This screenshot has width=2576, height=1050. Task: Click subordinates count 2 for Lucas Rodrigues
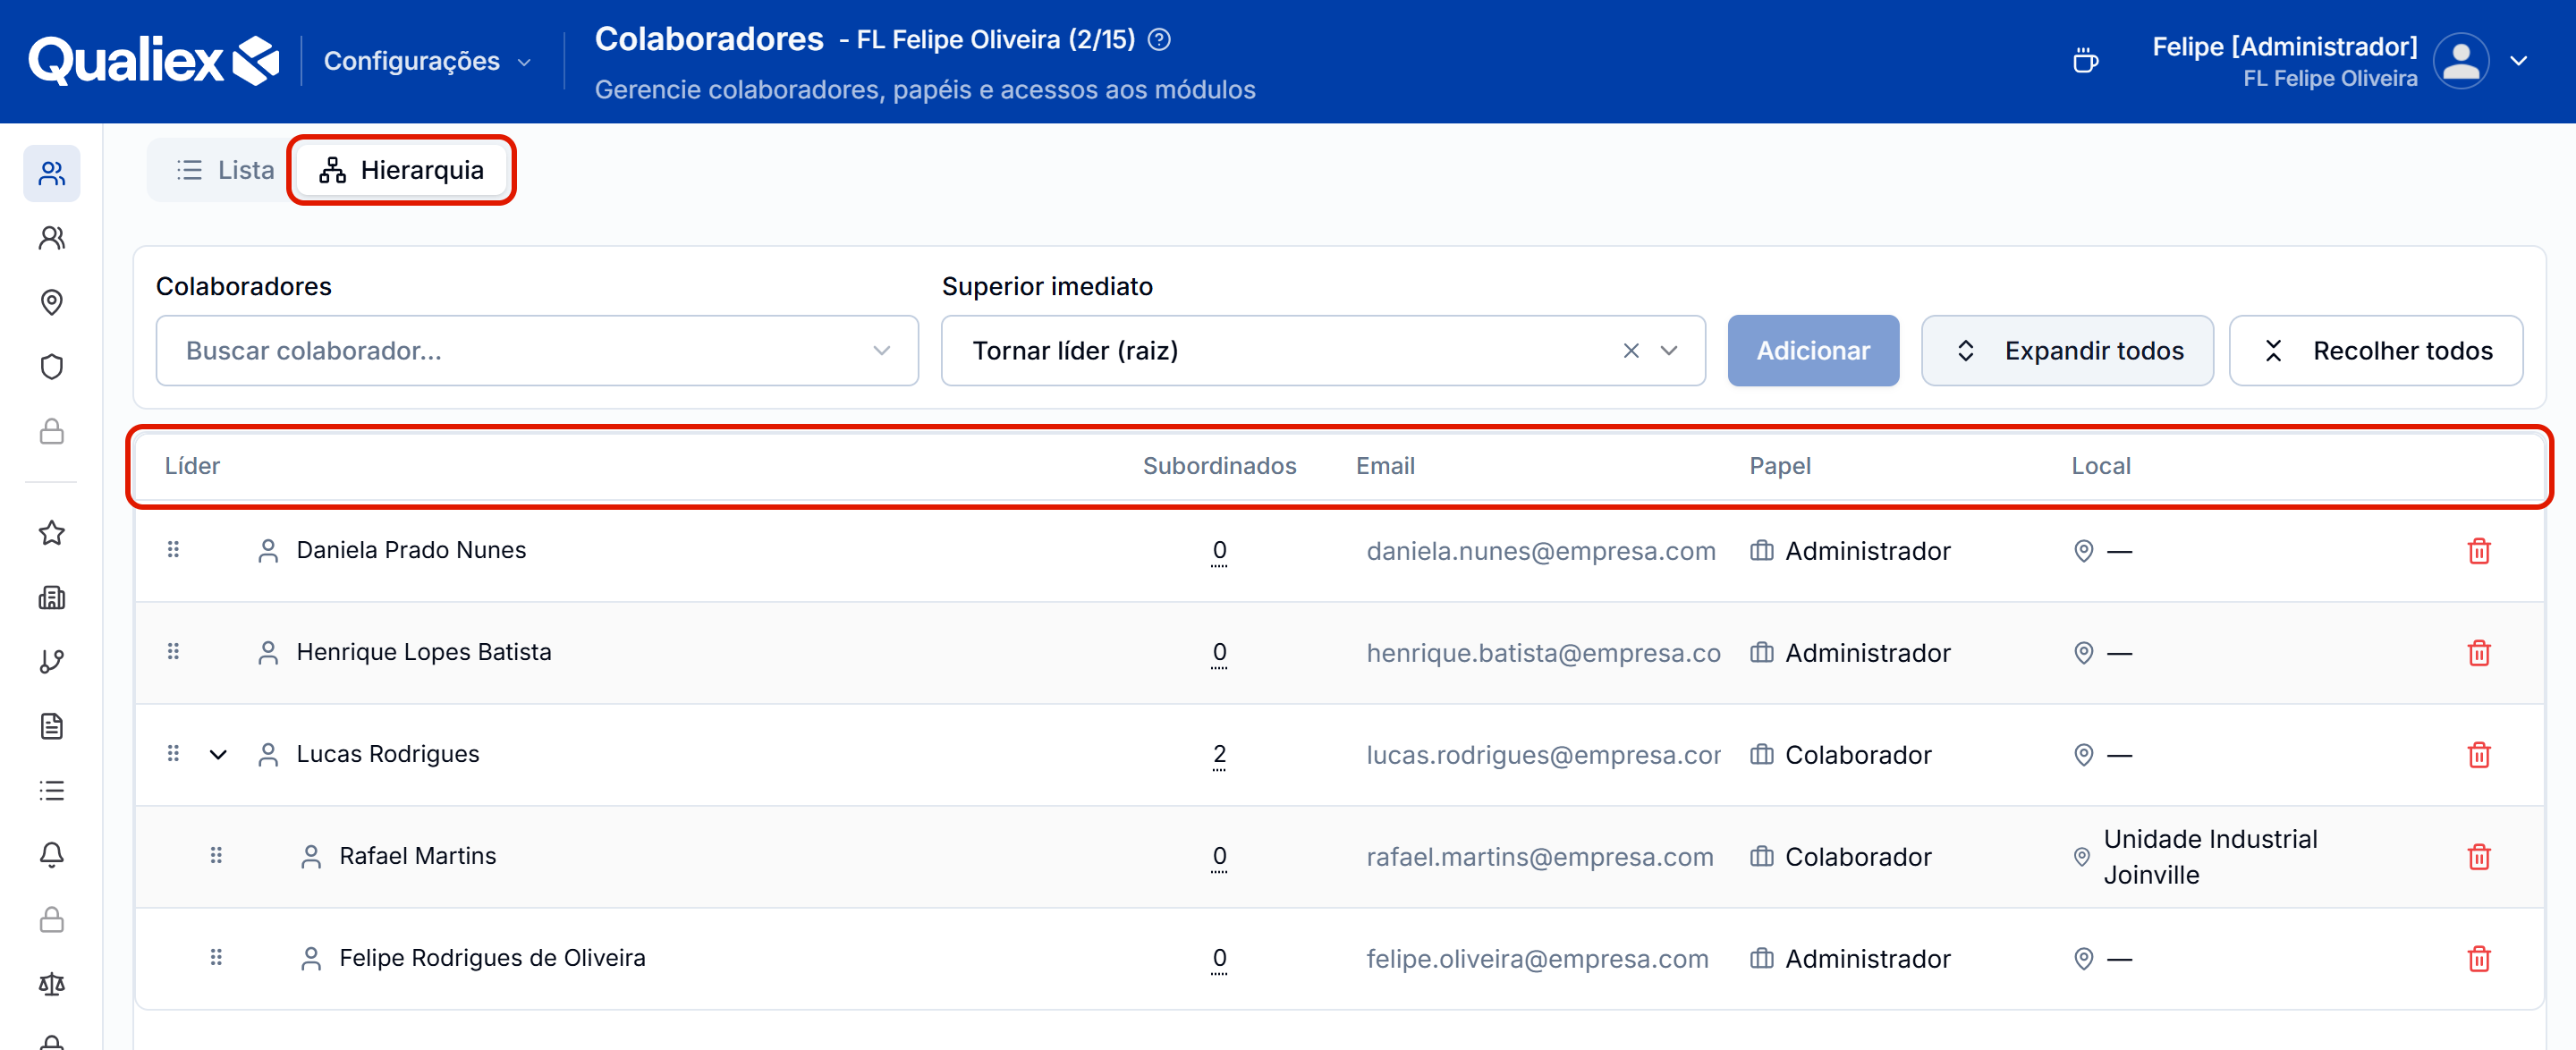[x=1219, y=755]
